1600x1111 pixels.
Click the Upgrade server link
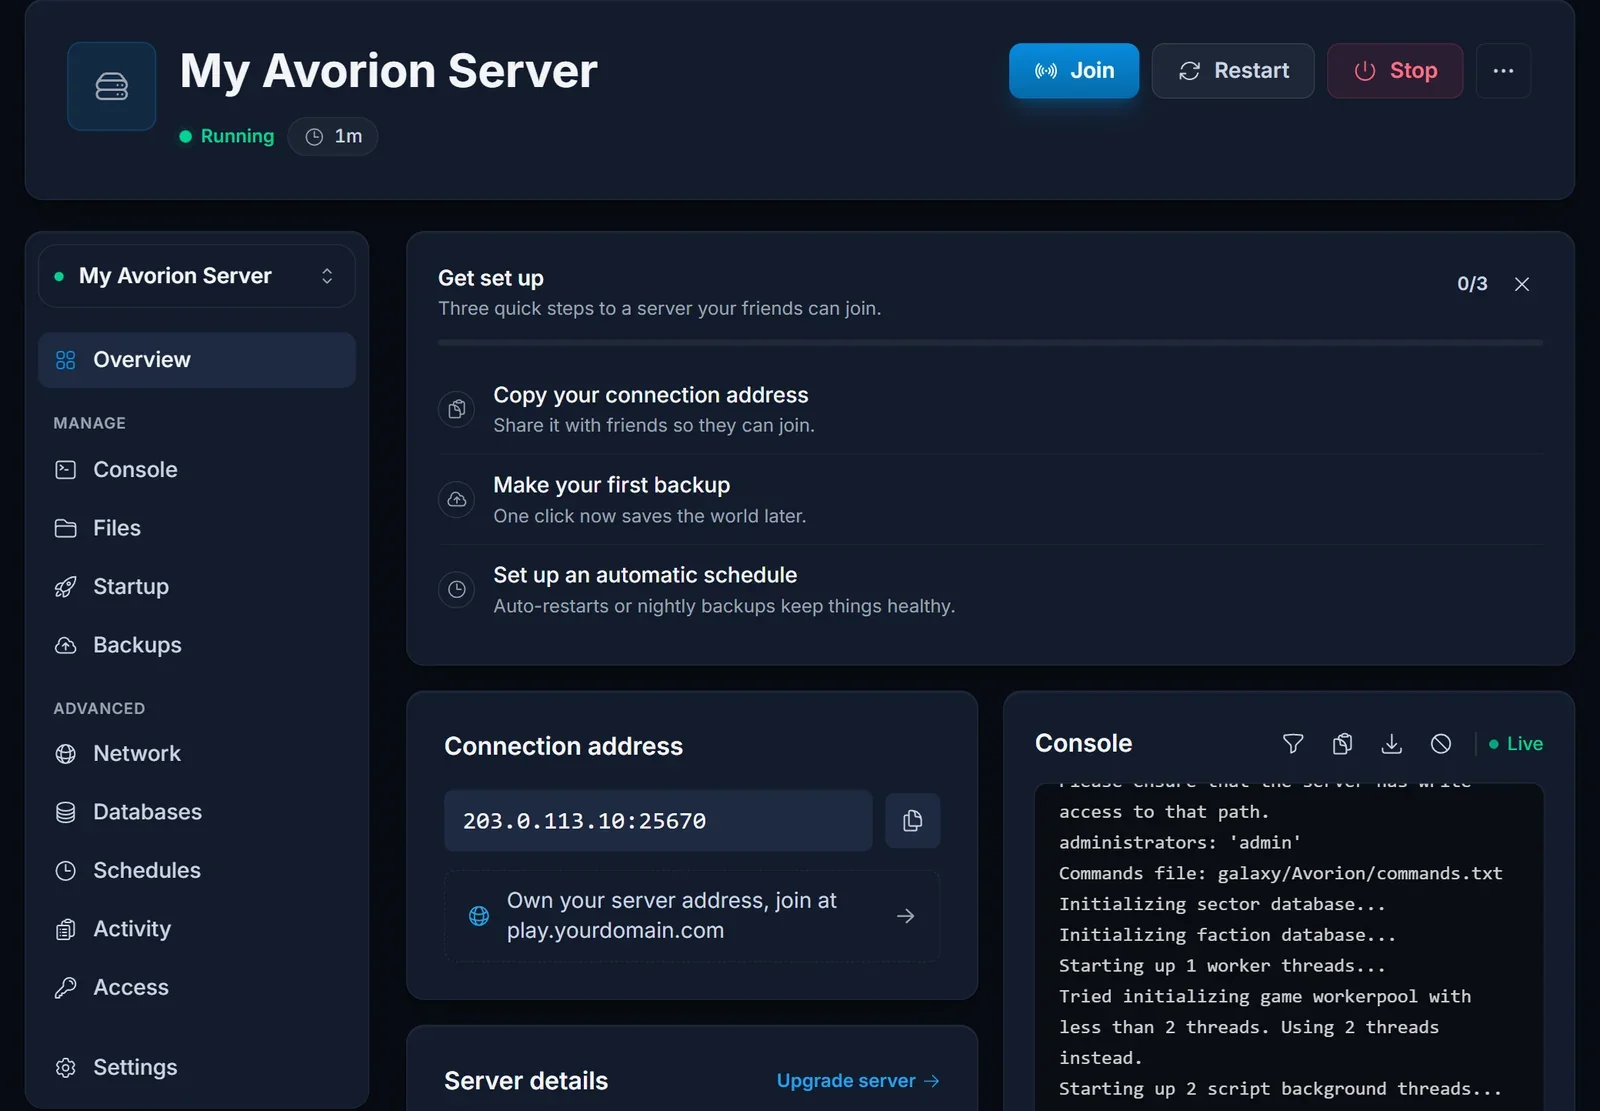click(858, 1081)
